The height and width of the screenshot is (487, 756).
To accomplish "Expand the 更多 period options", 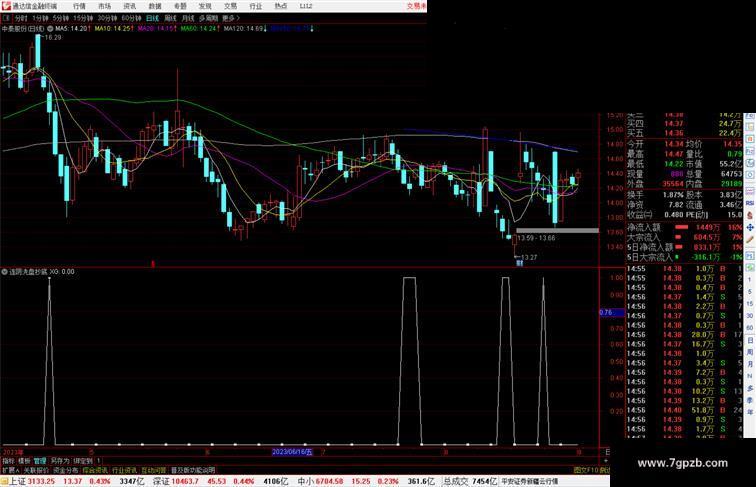I will coord(230,18).
